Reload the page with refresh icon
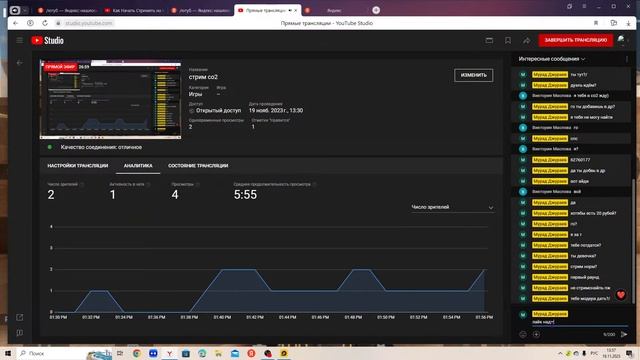The image size is (640, 360). pos(45,23)
